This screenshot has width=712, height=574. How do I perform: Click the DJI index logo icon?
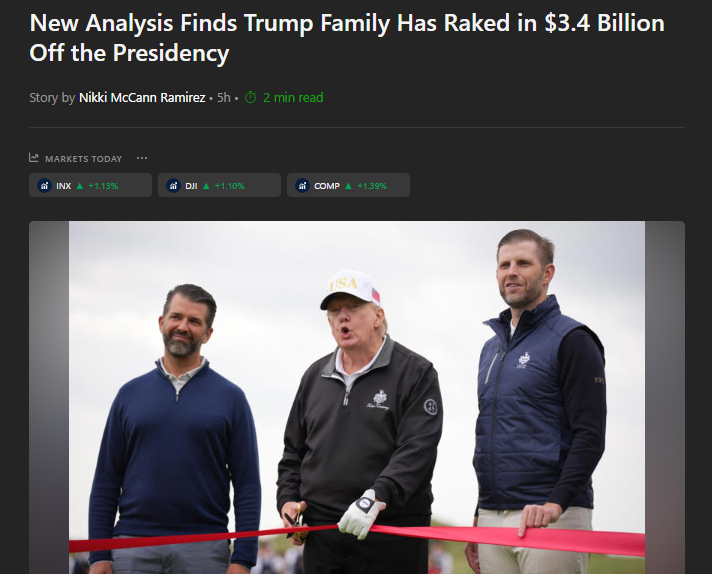coord(173,186)
